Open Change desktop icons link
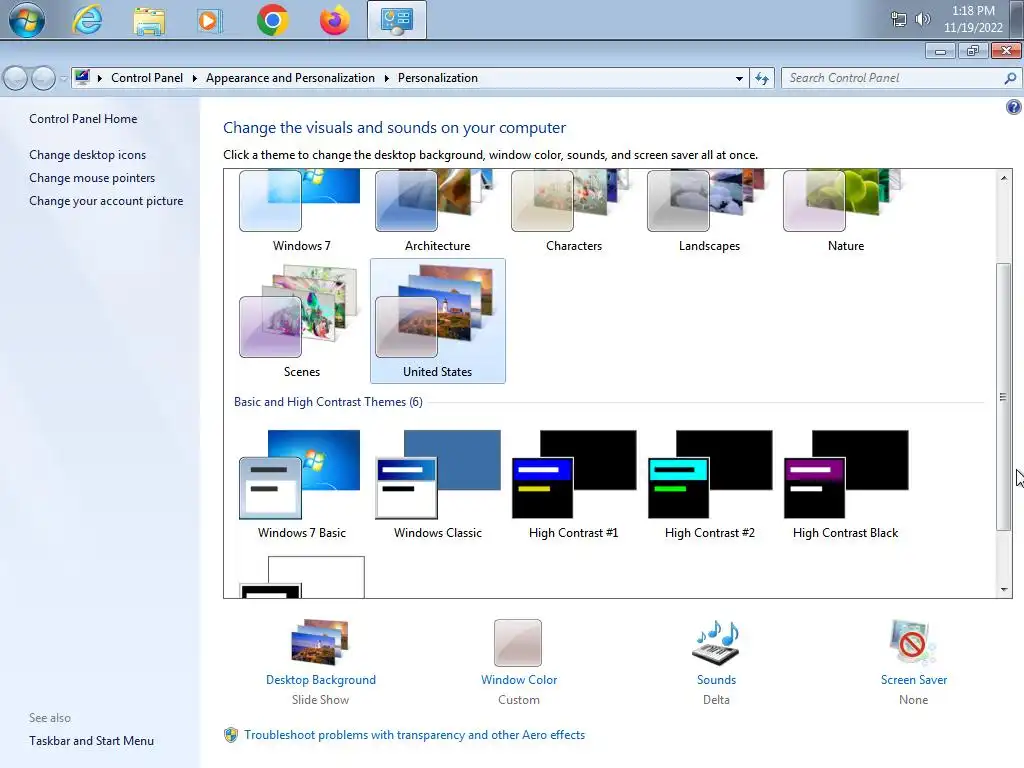1024x768 pixels. pos(88,155)
